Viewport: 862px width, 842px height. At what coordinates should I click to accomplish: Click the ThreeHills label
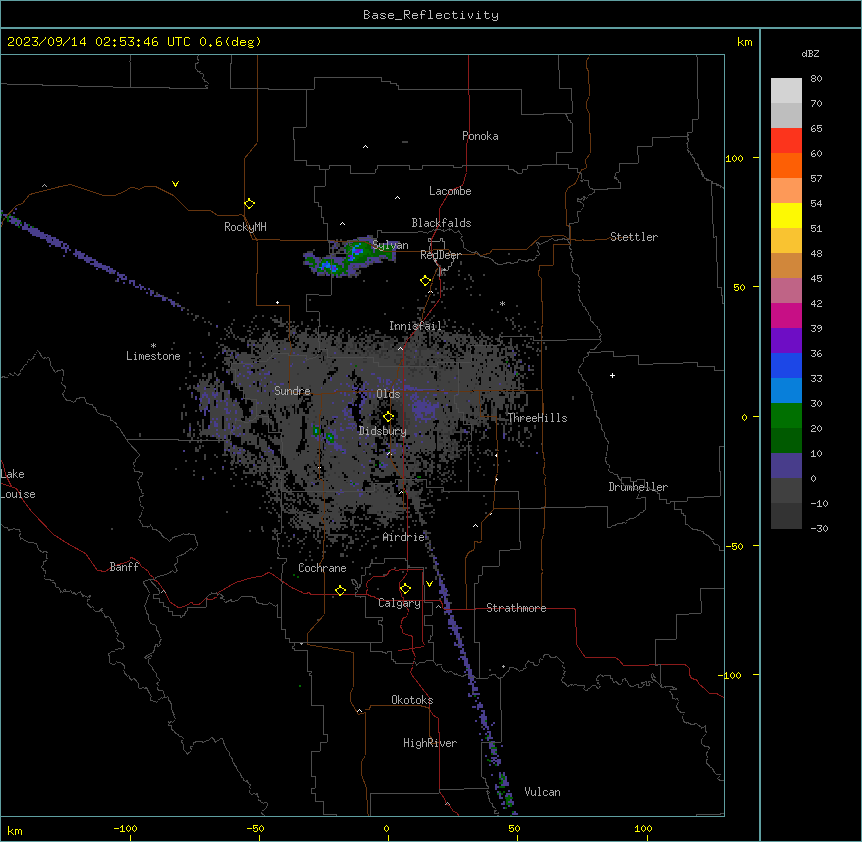click(x=537, y=418)
